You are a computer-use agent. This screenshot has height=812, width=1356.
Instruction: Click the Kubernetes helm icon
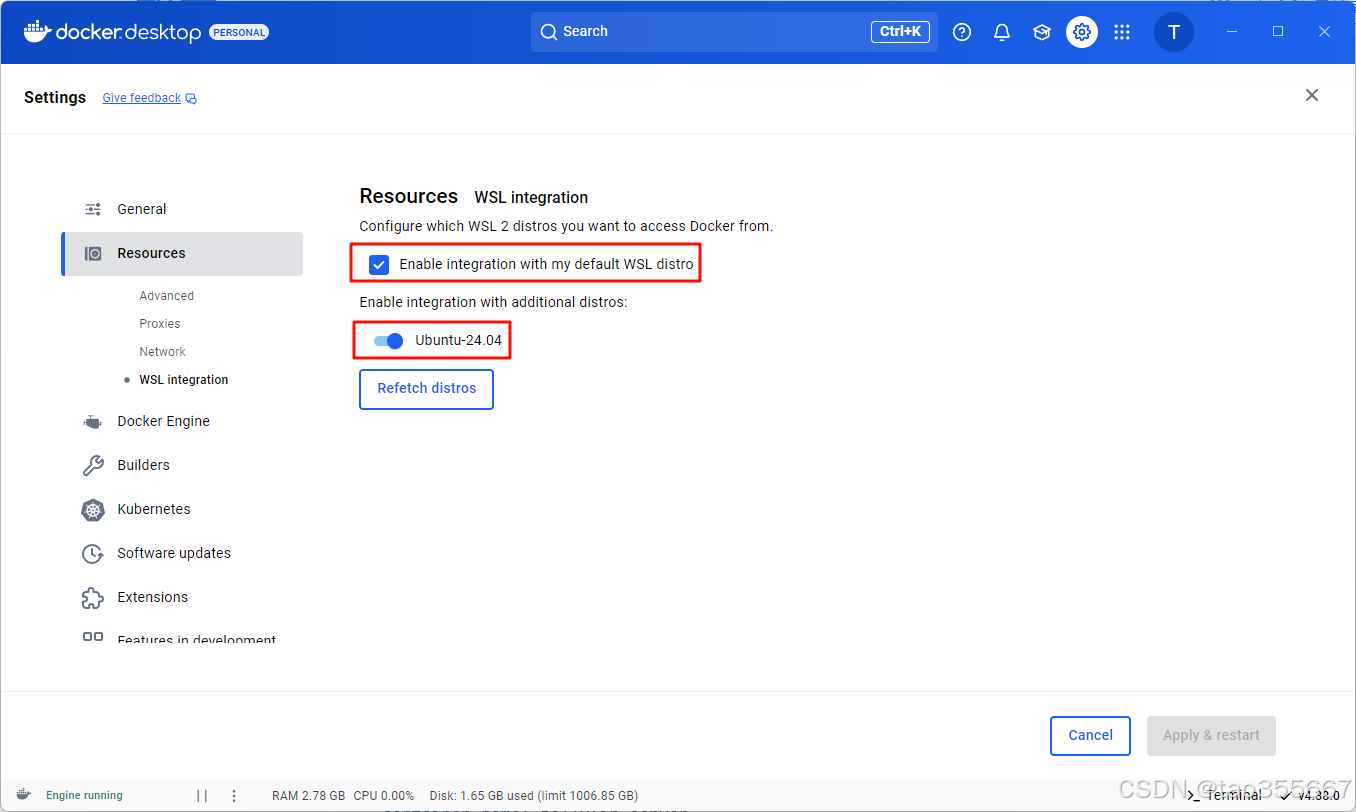93,509
